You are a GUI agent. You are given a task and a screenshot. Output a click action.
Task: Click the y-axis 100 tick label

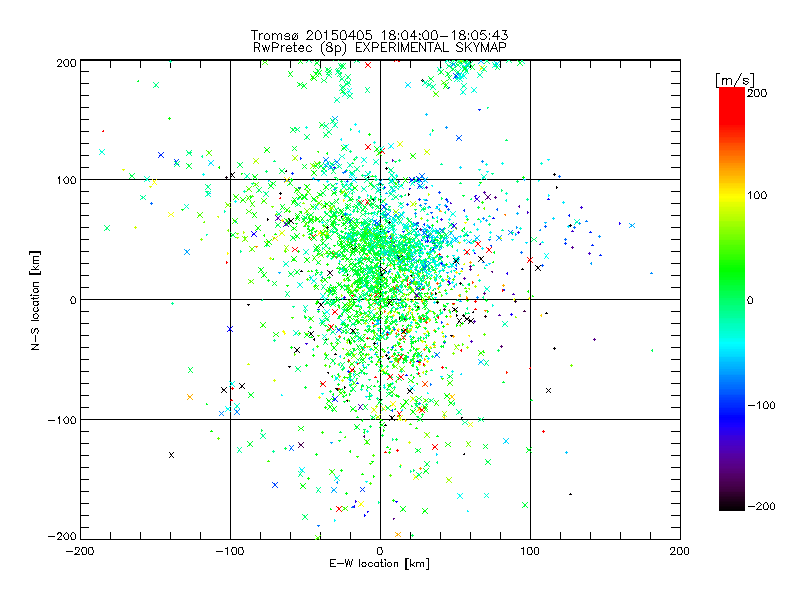click(x=66, y=180)
